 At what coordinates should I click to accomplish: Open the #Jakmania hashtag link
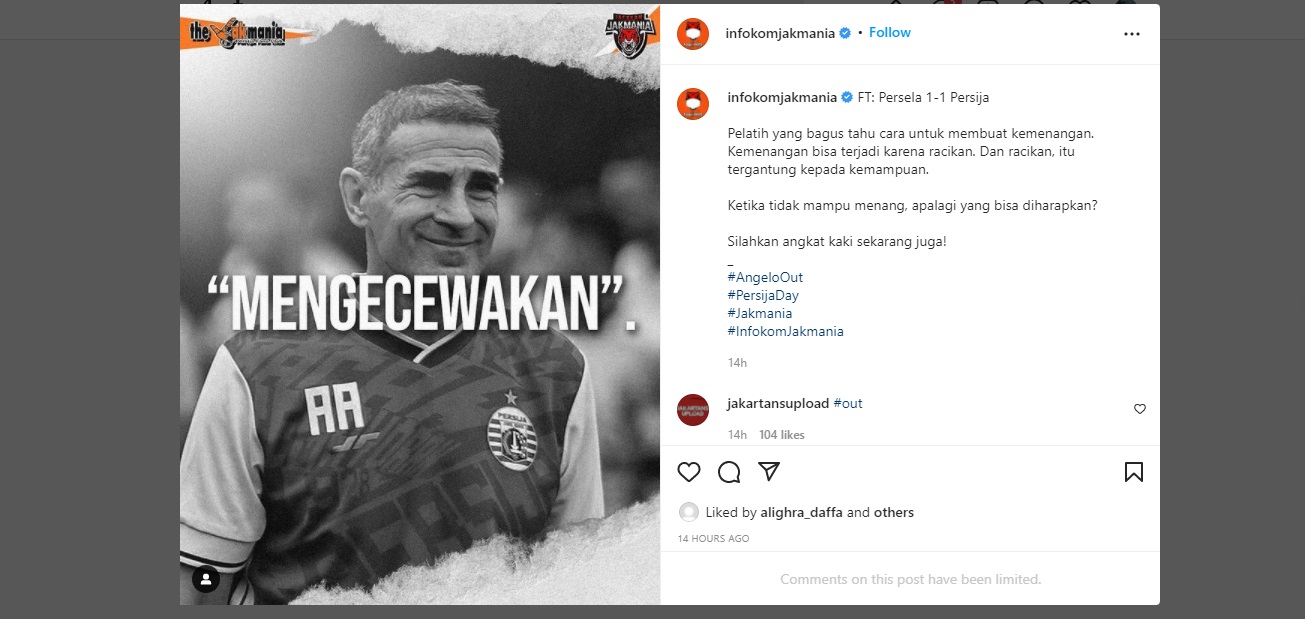coord(760,313)
